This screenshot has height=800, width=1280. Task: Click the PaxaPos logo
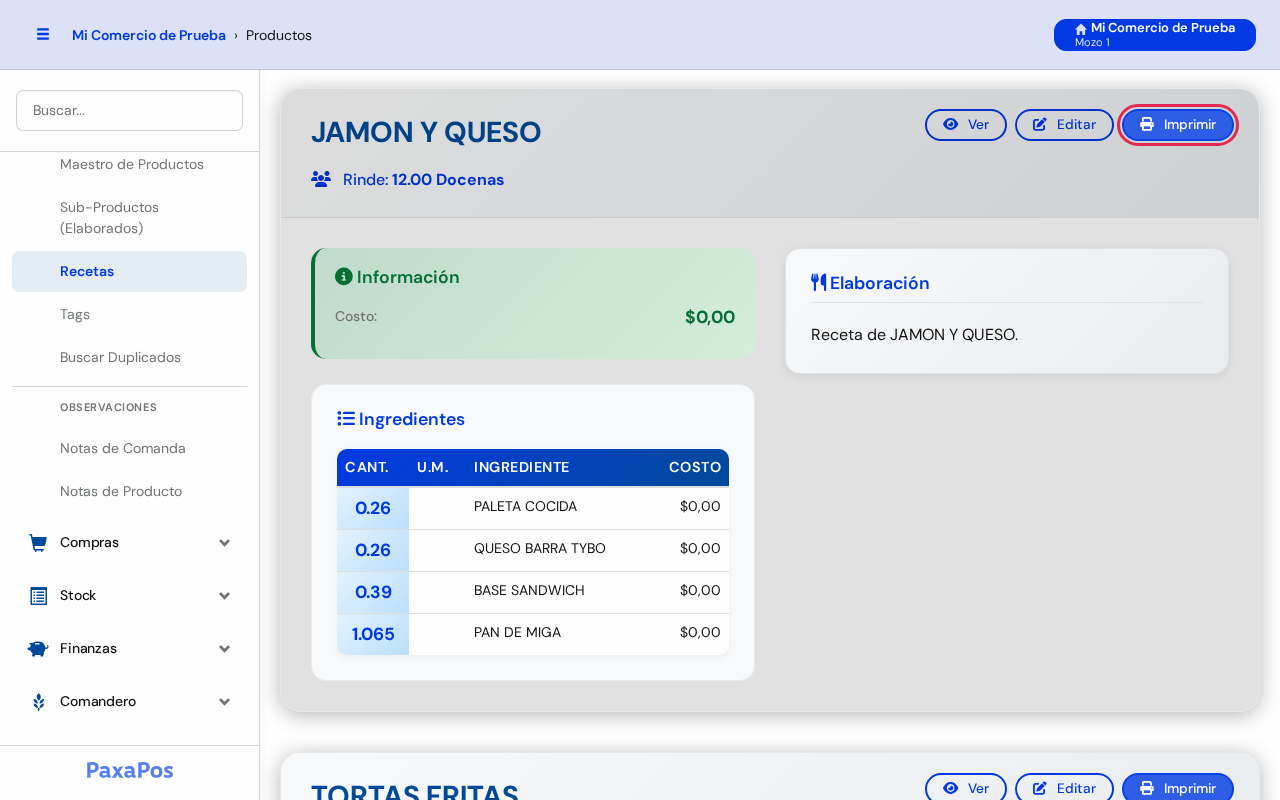[x=130, y=770]
